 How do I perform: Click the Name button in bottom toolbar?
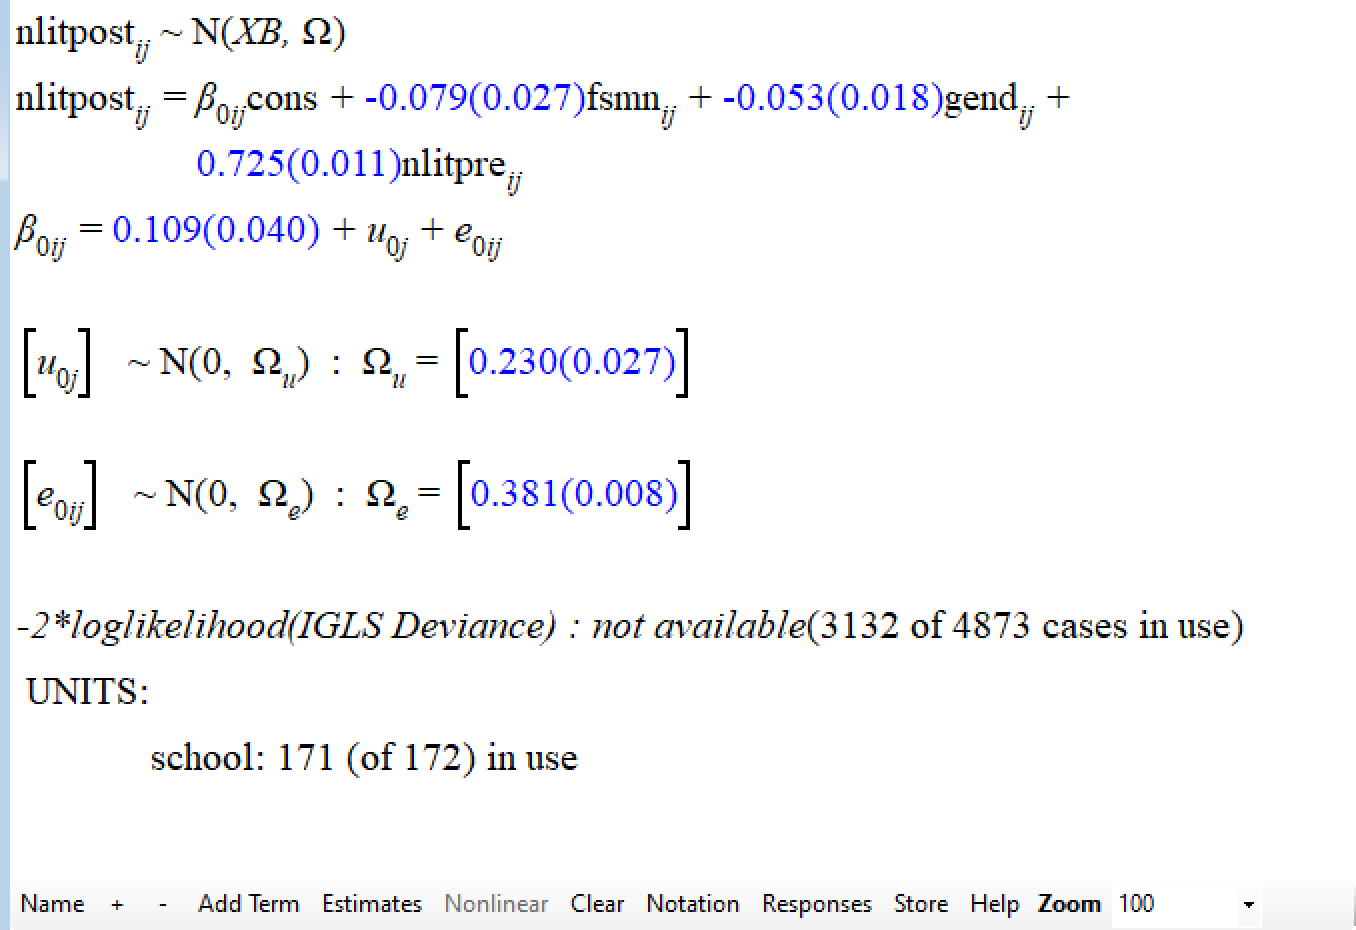point(52,904)
